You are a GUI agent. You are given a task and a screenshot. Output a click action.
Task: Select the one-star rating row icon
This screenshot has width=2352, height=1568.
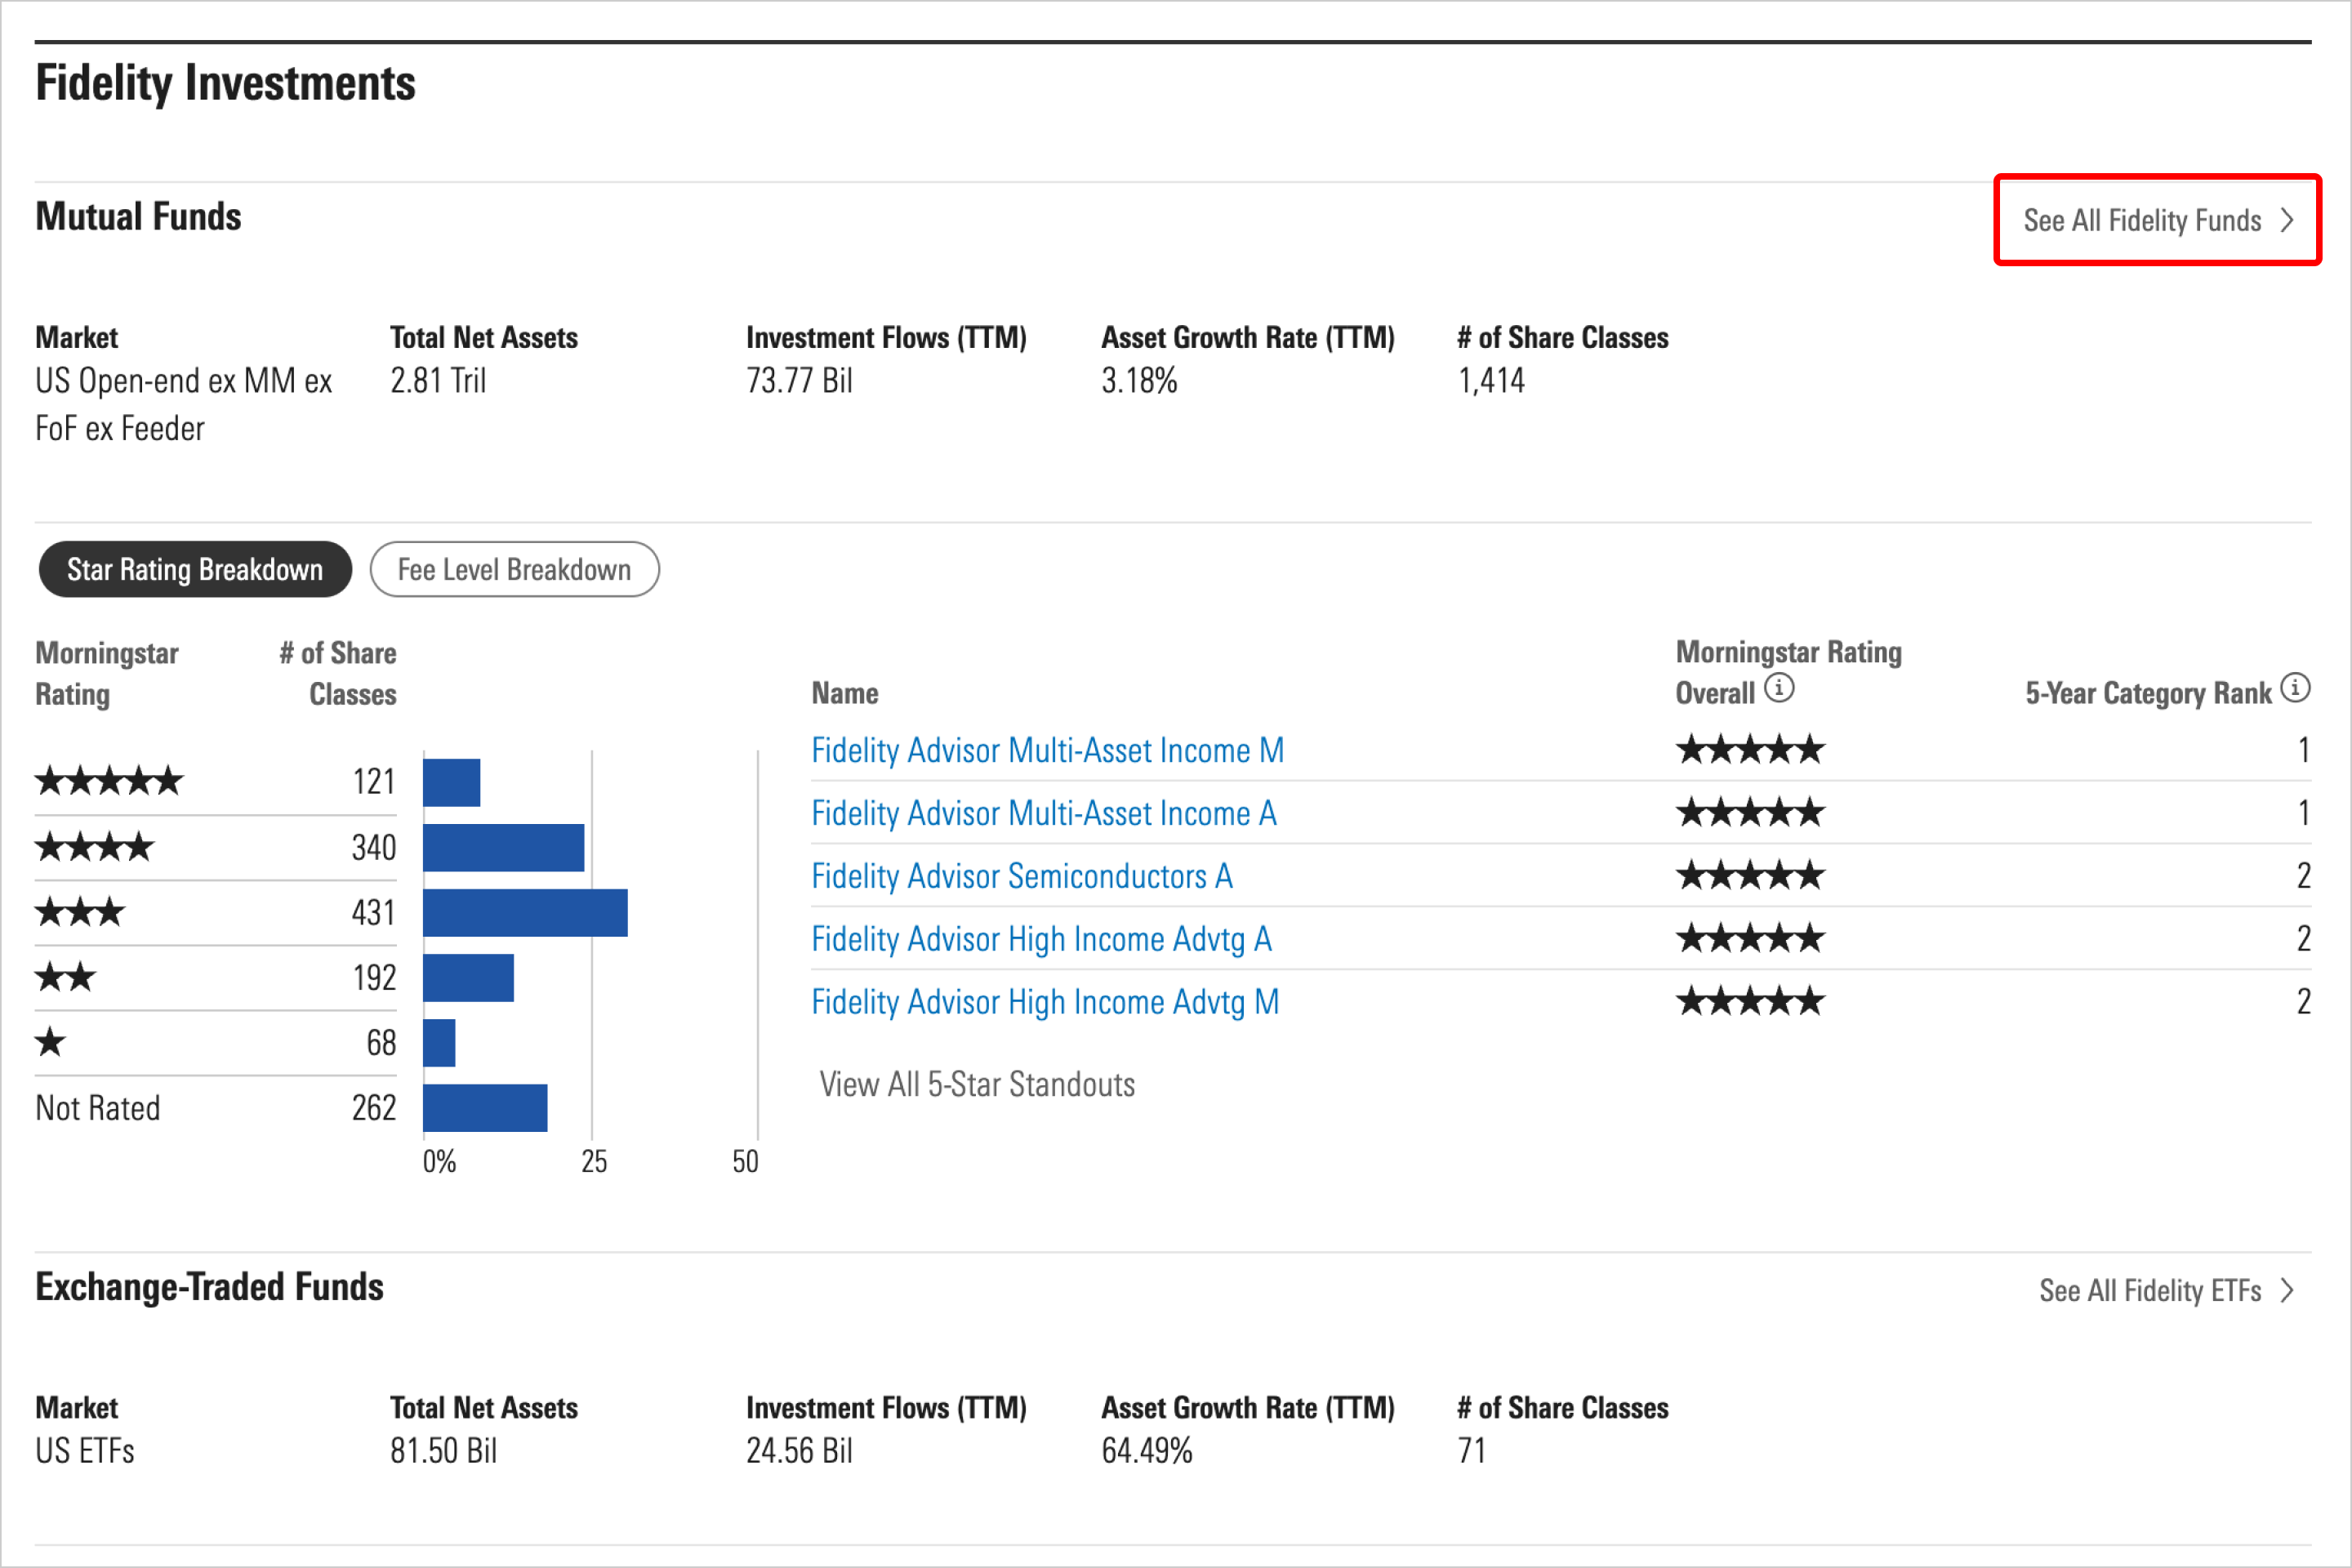pos(50,1042)
